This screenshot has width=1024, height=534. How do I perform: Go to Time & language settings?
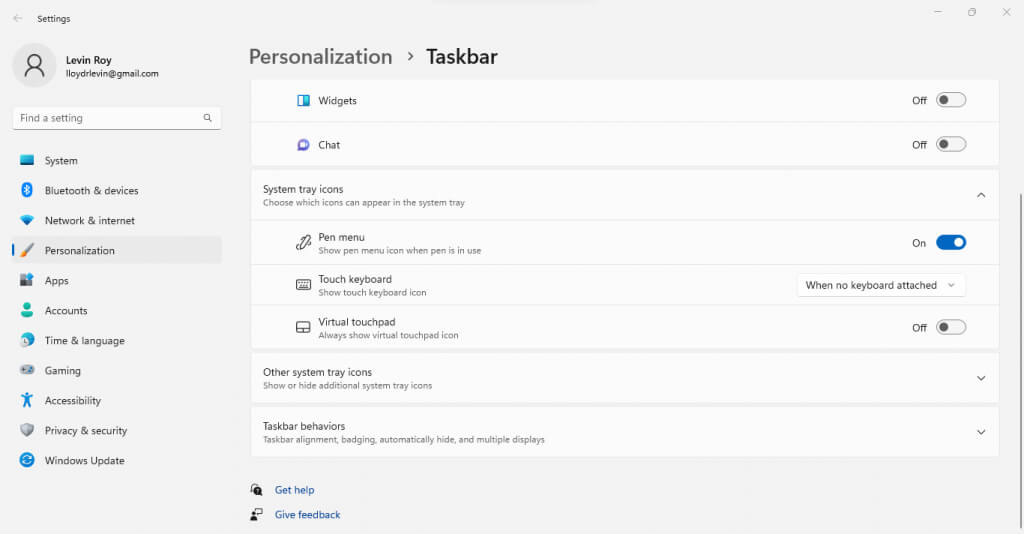(84, 341)
